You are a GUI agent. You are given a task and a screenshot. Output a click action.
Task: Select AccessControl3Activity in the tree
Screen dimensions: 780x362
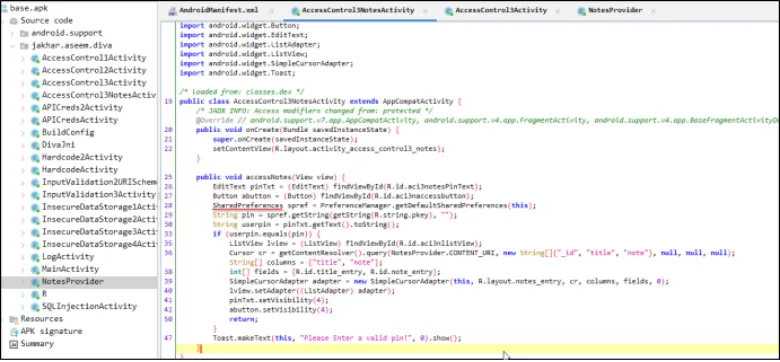[94, 83]
